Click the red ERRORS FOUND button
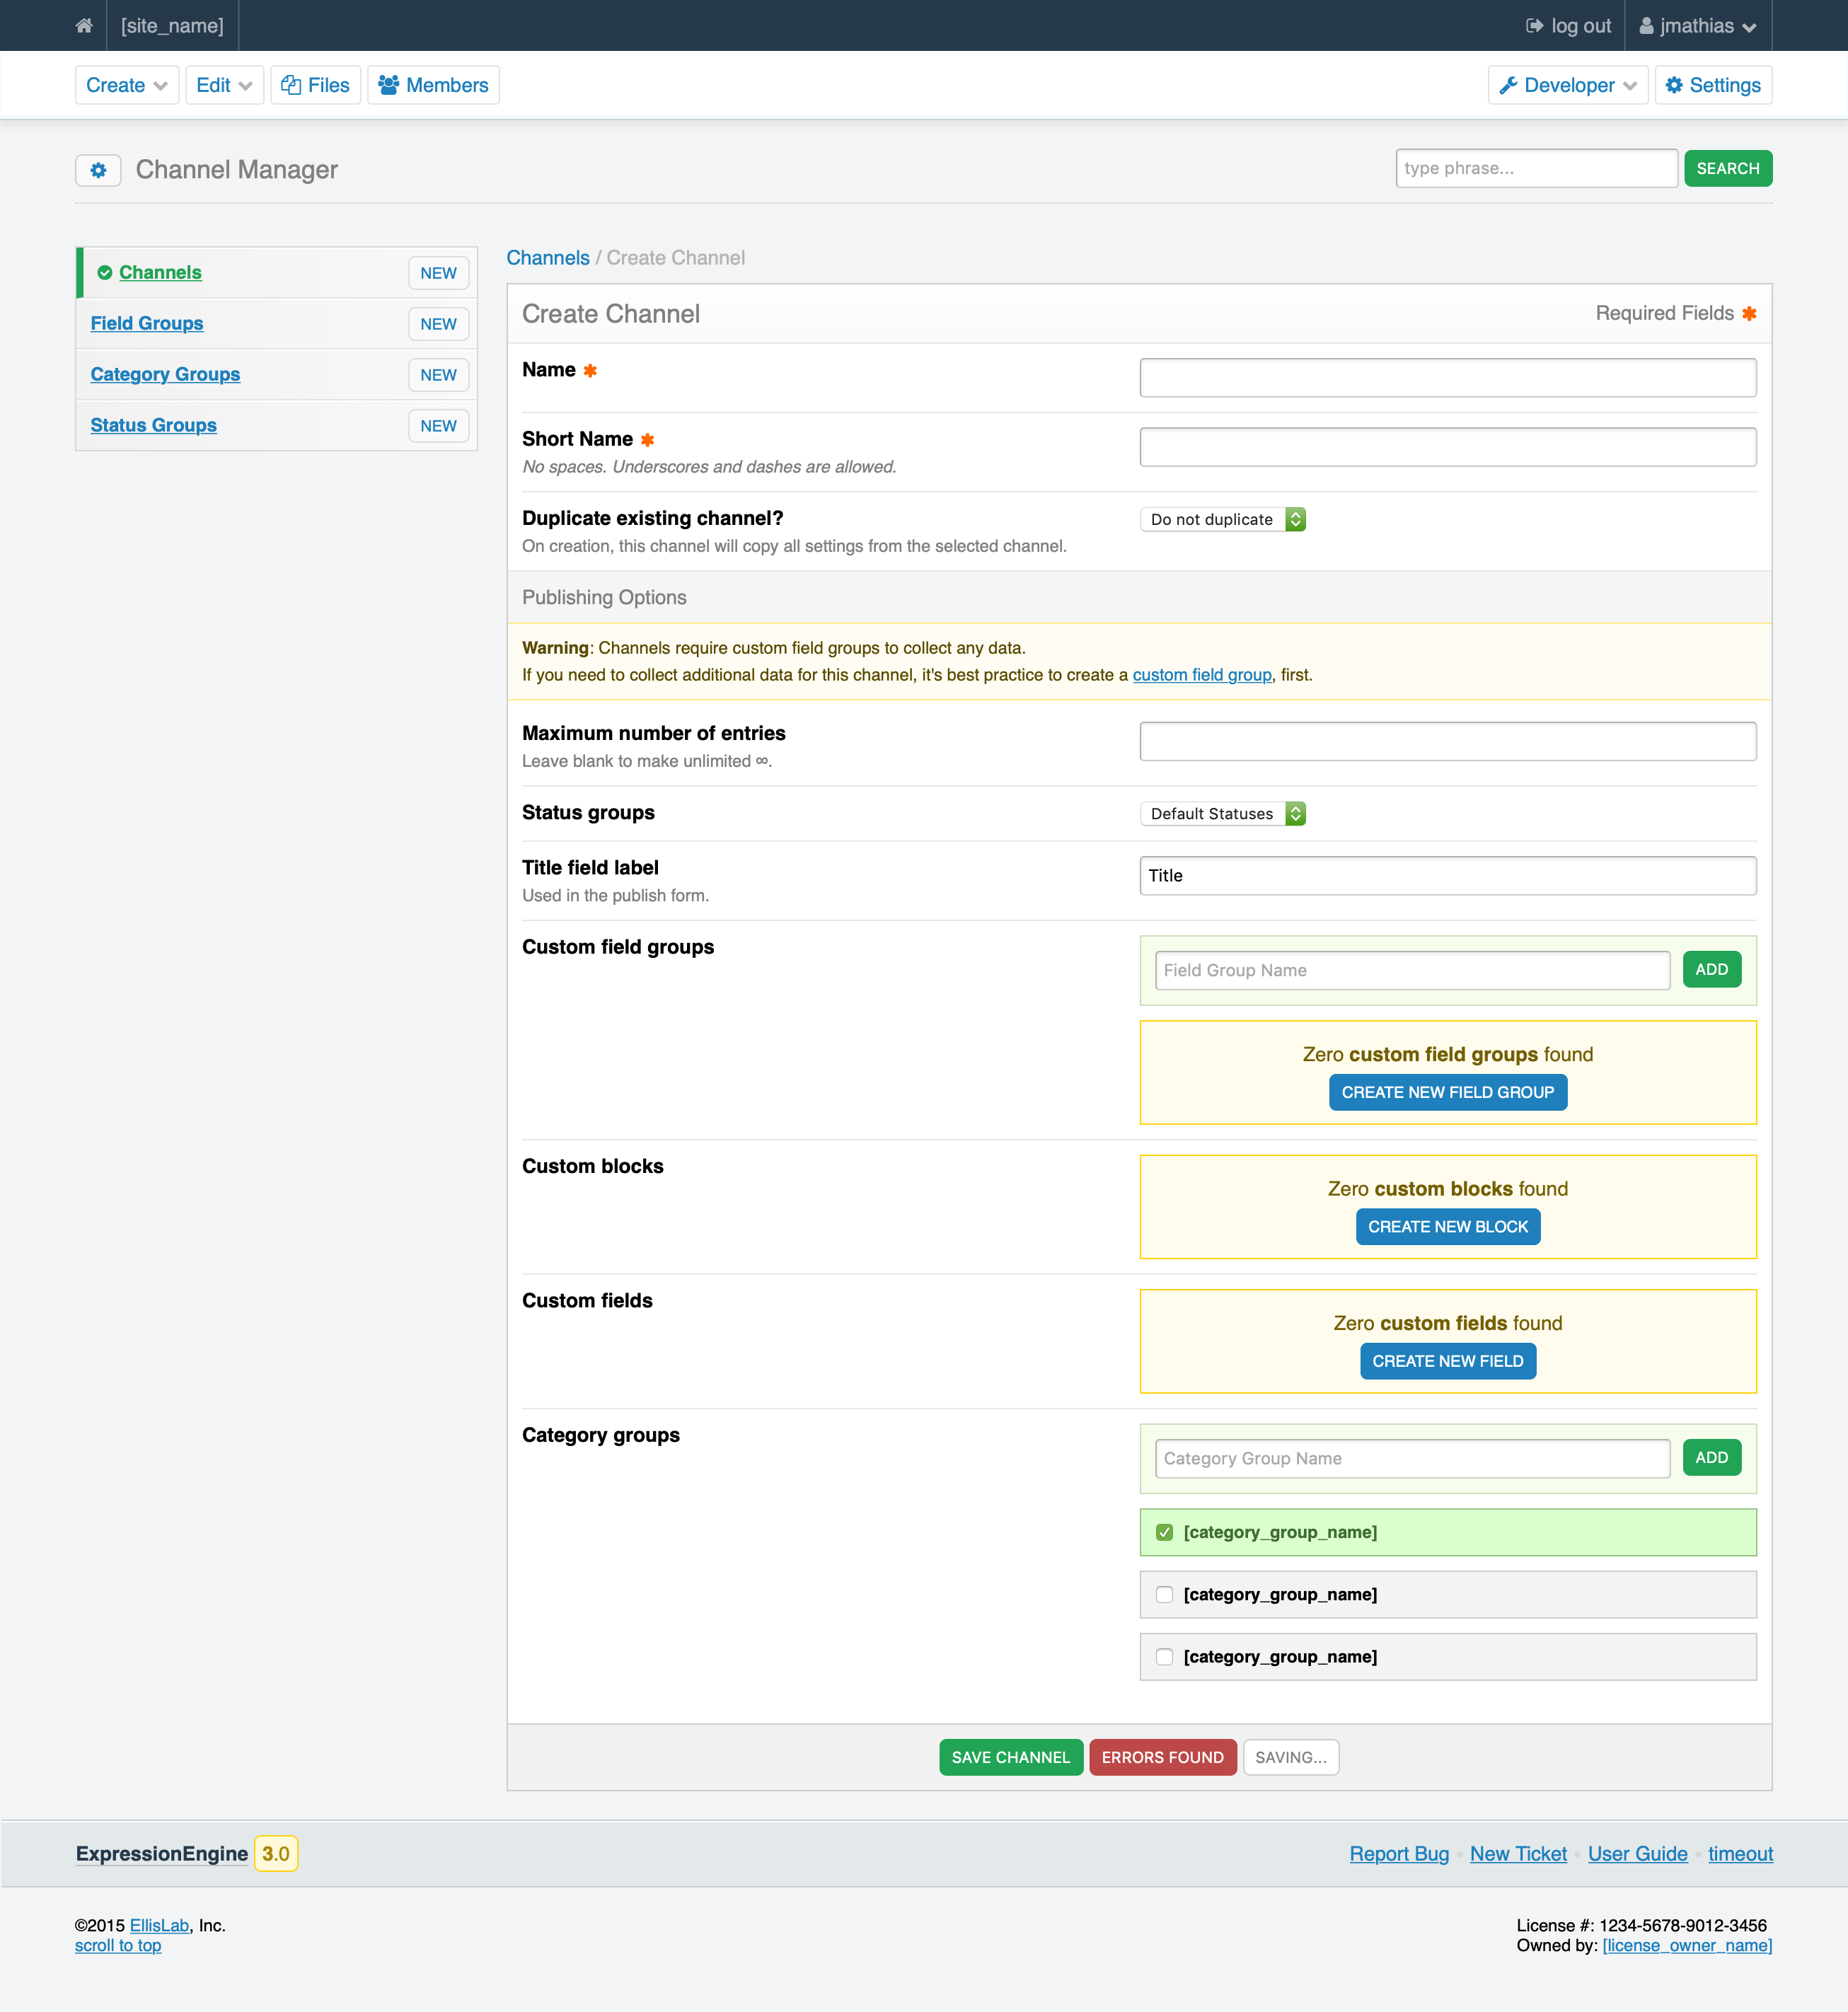Screen dimensions: 1848x2012 (x=1162, y=1757)
